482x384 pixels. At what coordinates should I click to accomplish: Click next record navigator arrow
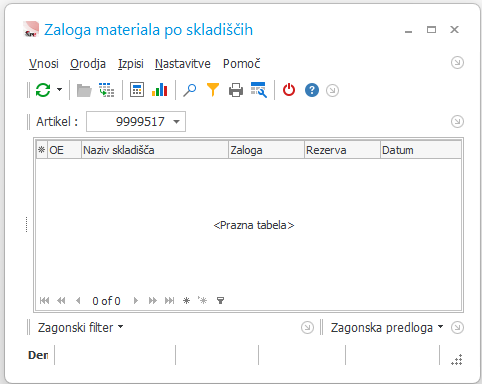(136, 301)
